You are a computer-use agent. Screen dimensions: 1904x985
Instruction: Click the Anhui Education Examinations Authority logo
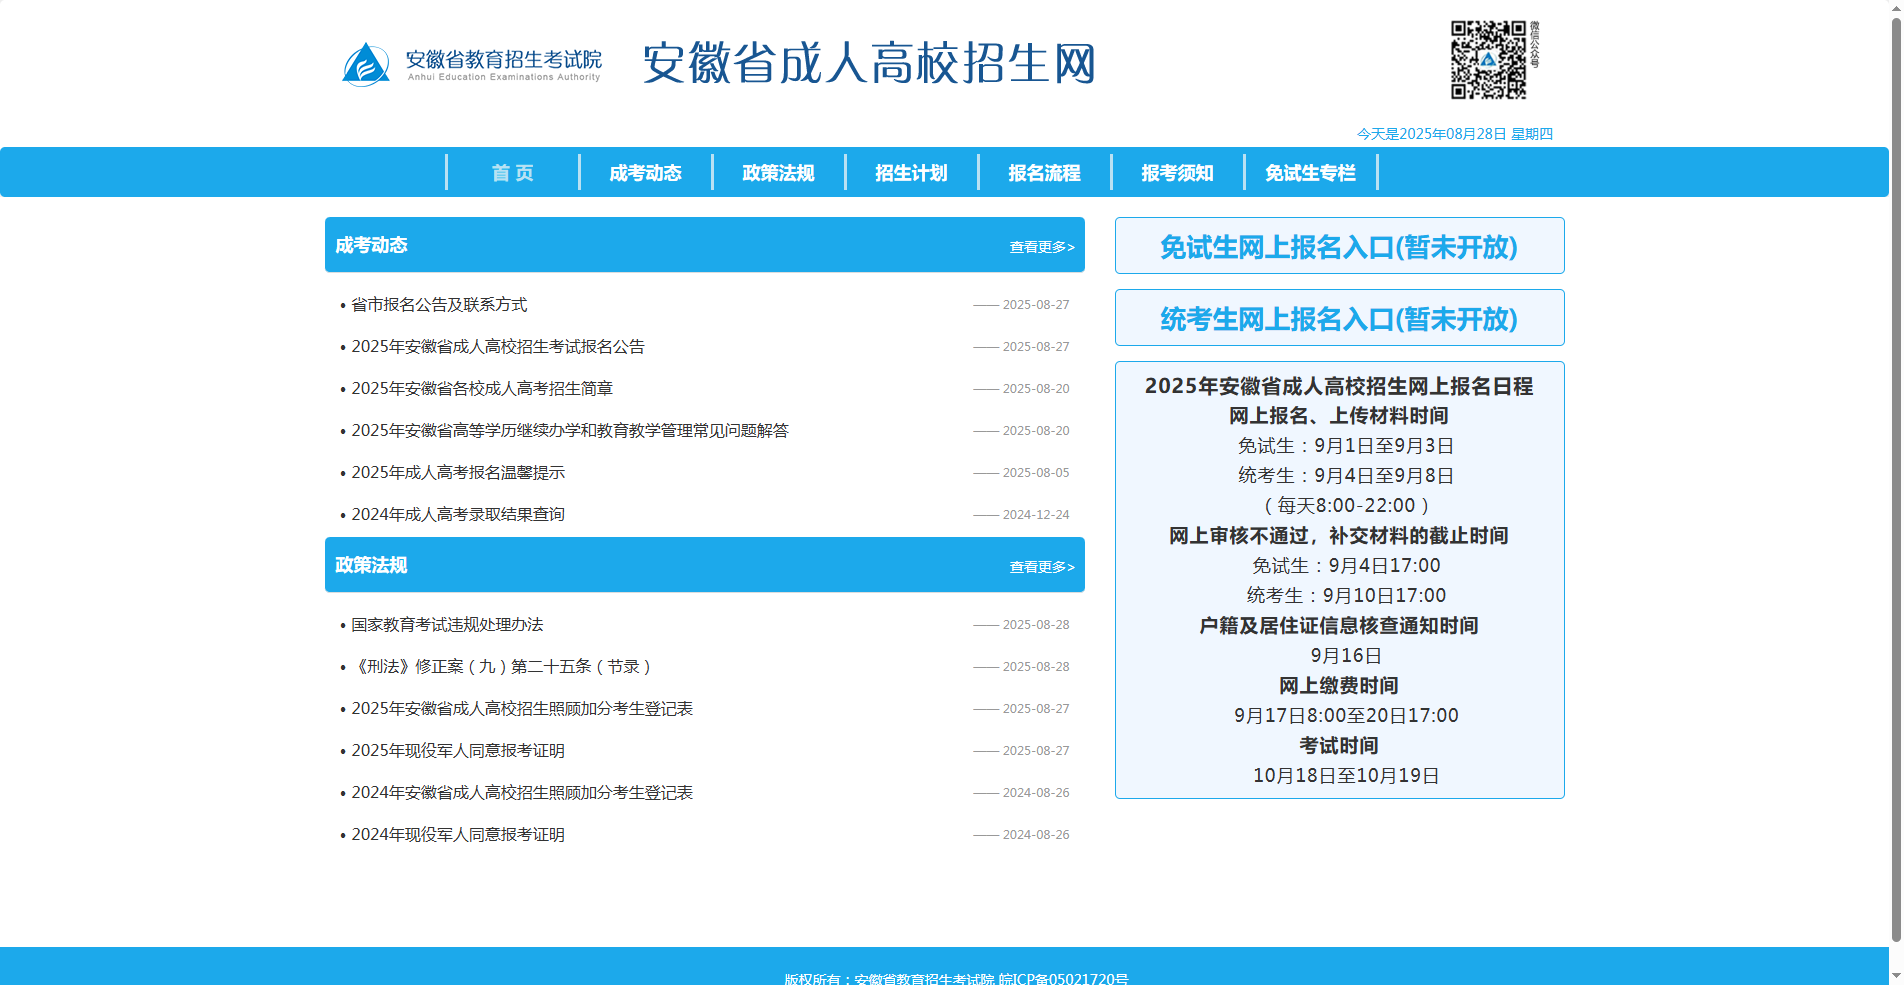click(x=470, y=63)
